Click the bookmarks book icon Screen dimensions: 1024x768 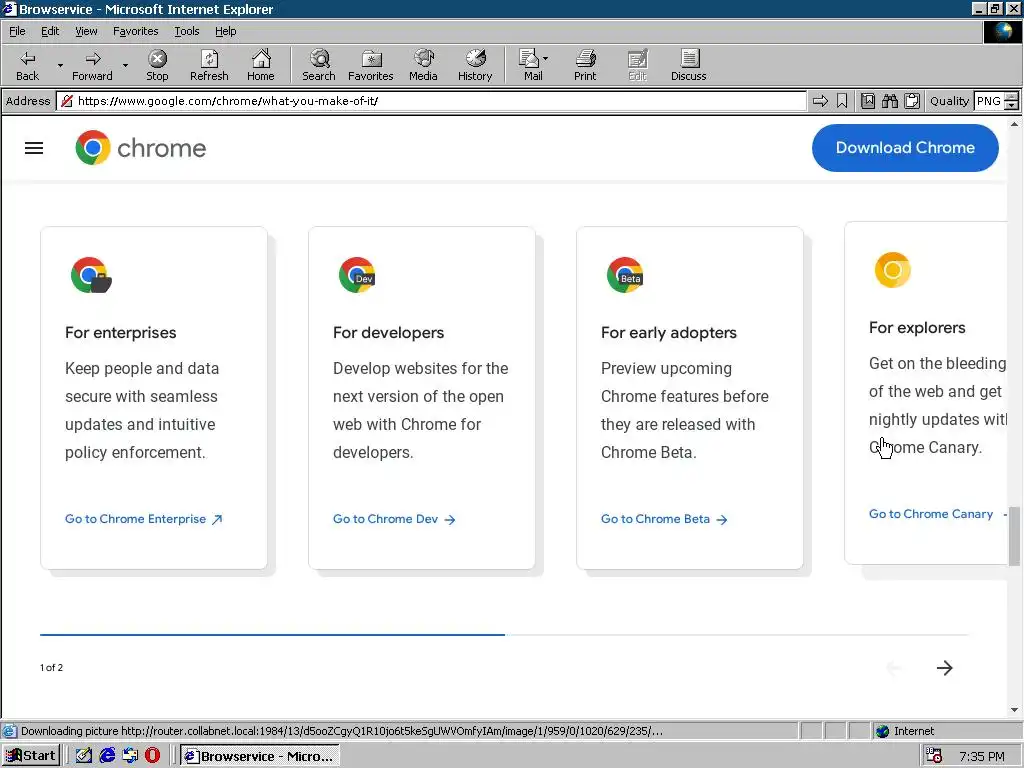pos(868,101)
